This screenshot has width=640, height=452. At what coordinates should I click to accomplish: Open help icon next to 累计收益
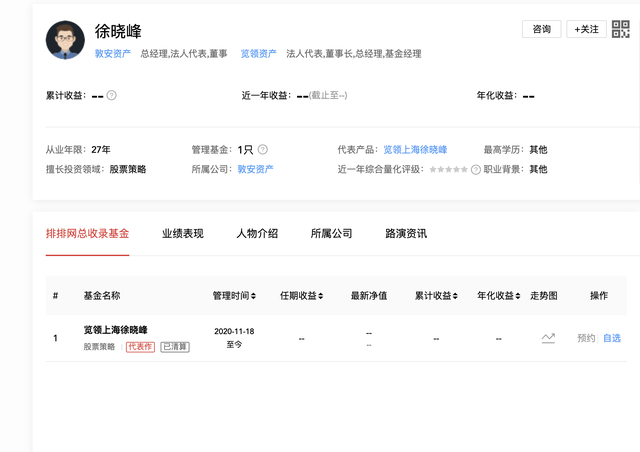pyautogui.click(x=112, y=96)
